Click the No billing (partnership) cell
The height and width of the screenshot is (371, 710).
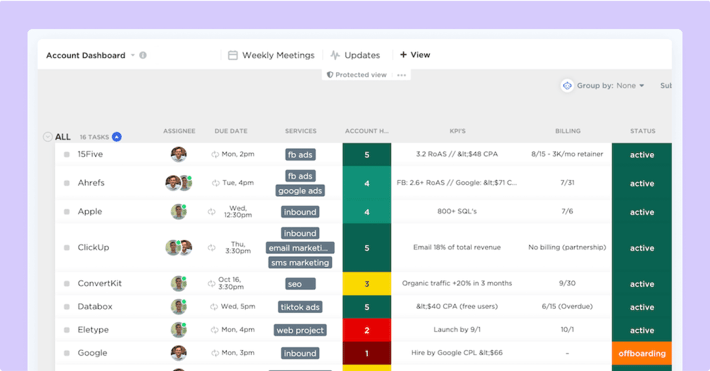pyautogui.click(x=567, y=247)
